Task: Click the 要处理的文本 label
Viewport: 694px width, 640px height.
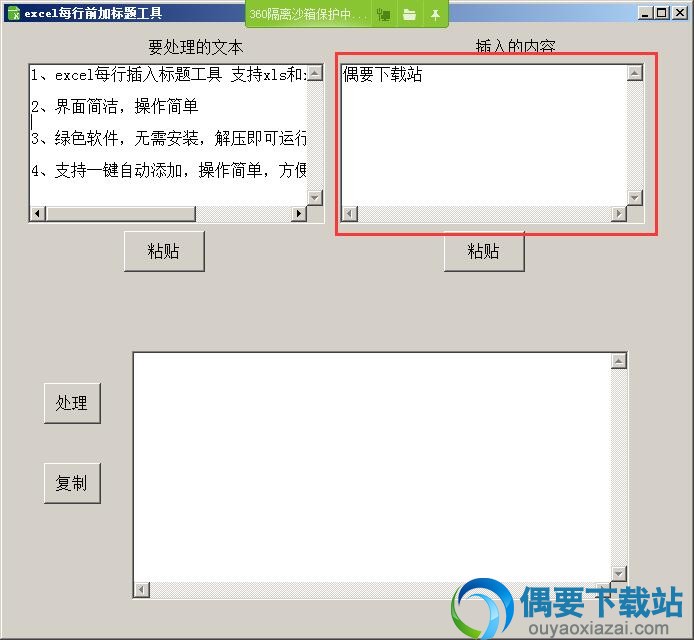Action: pos(196,47)
